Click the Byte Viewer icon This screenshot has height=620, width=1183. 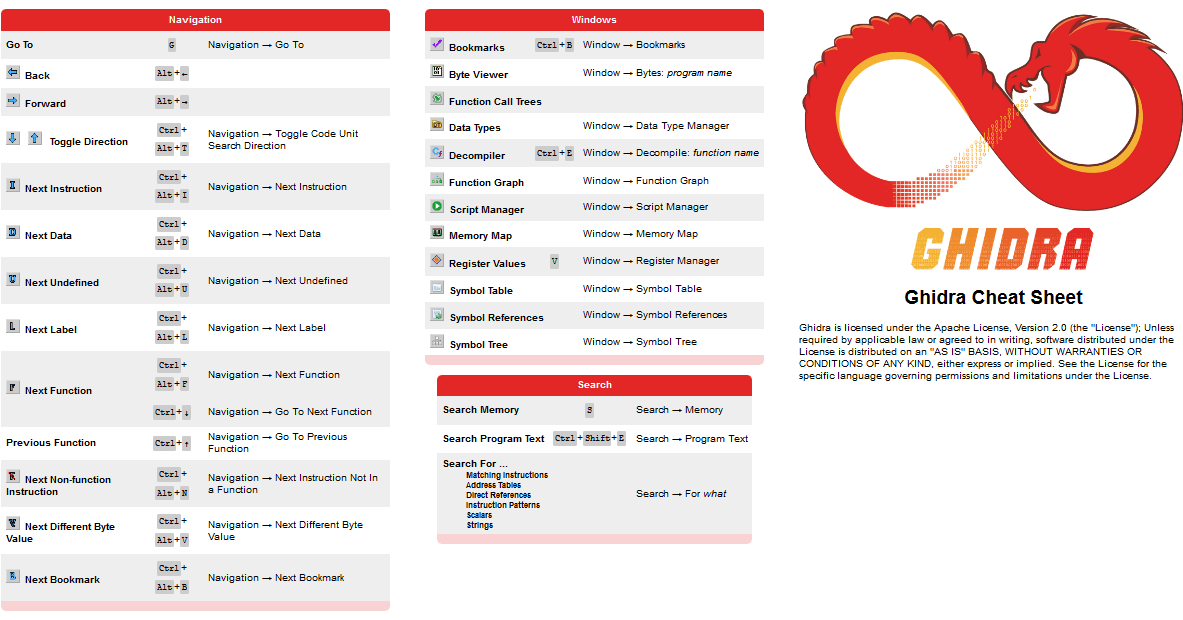pyautogui.click(x=437, y=71)
